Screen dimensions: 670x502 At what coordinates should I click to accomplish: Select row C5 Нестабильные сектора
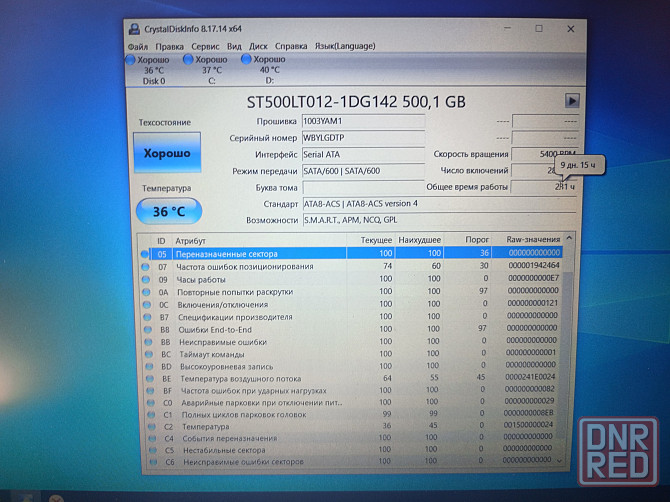coord(350,449)
